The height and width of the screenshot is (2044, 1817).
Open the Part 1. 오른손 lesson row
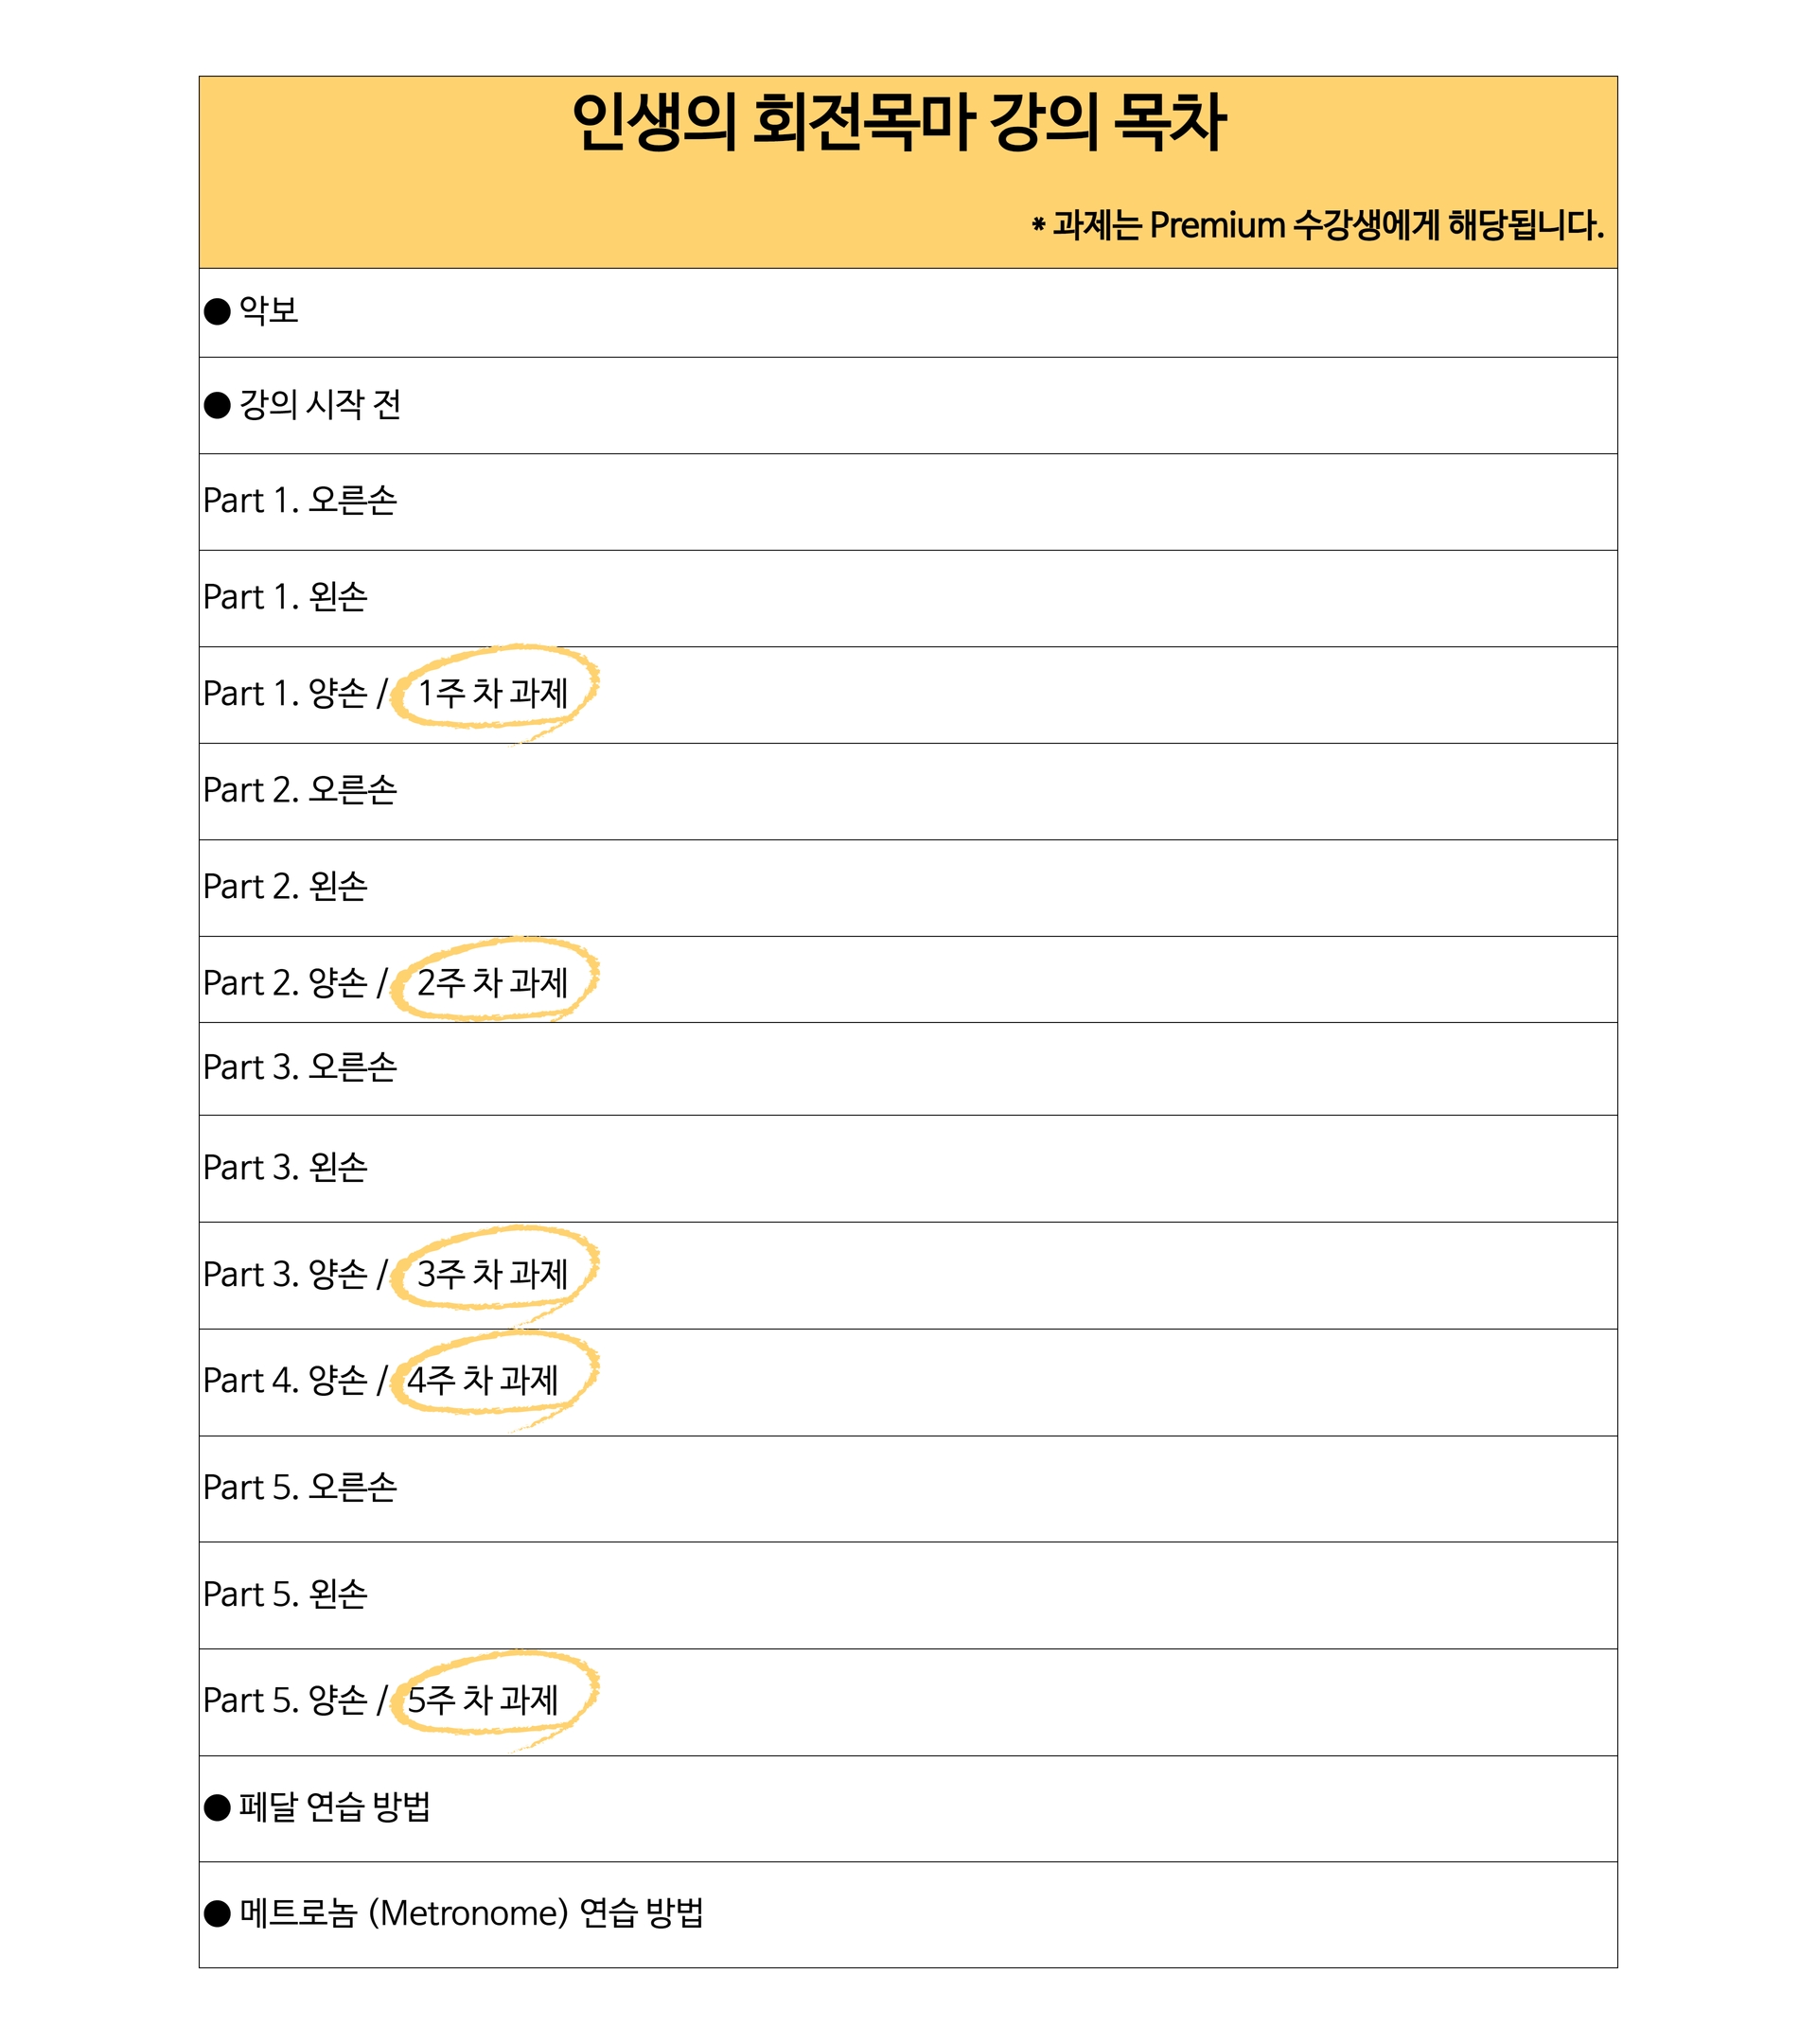tap(300, 501)
